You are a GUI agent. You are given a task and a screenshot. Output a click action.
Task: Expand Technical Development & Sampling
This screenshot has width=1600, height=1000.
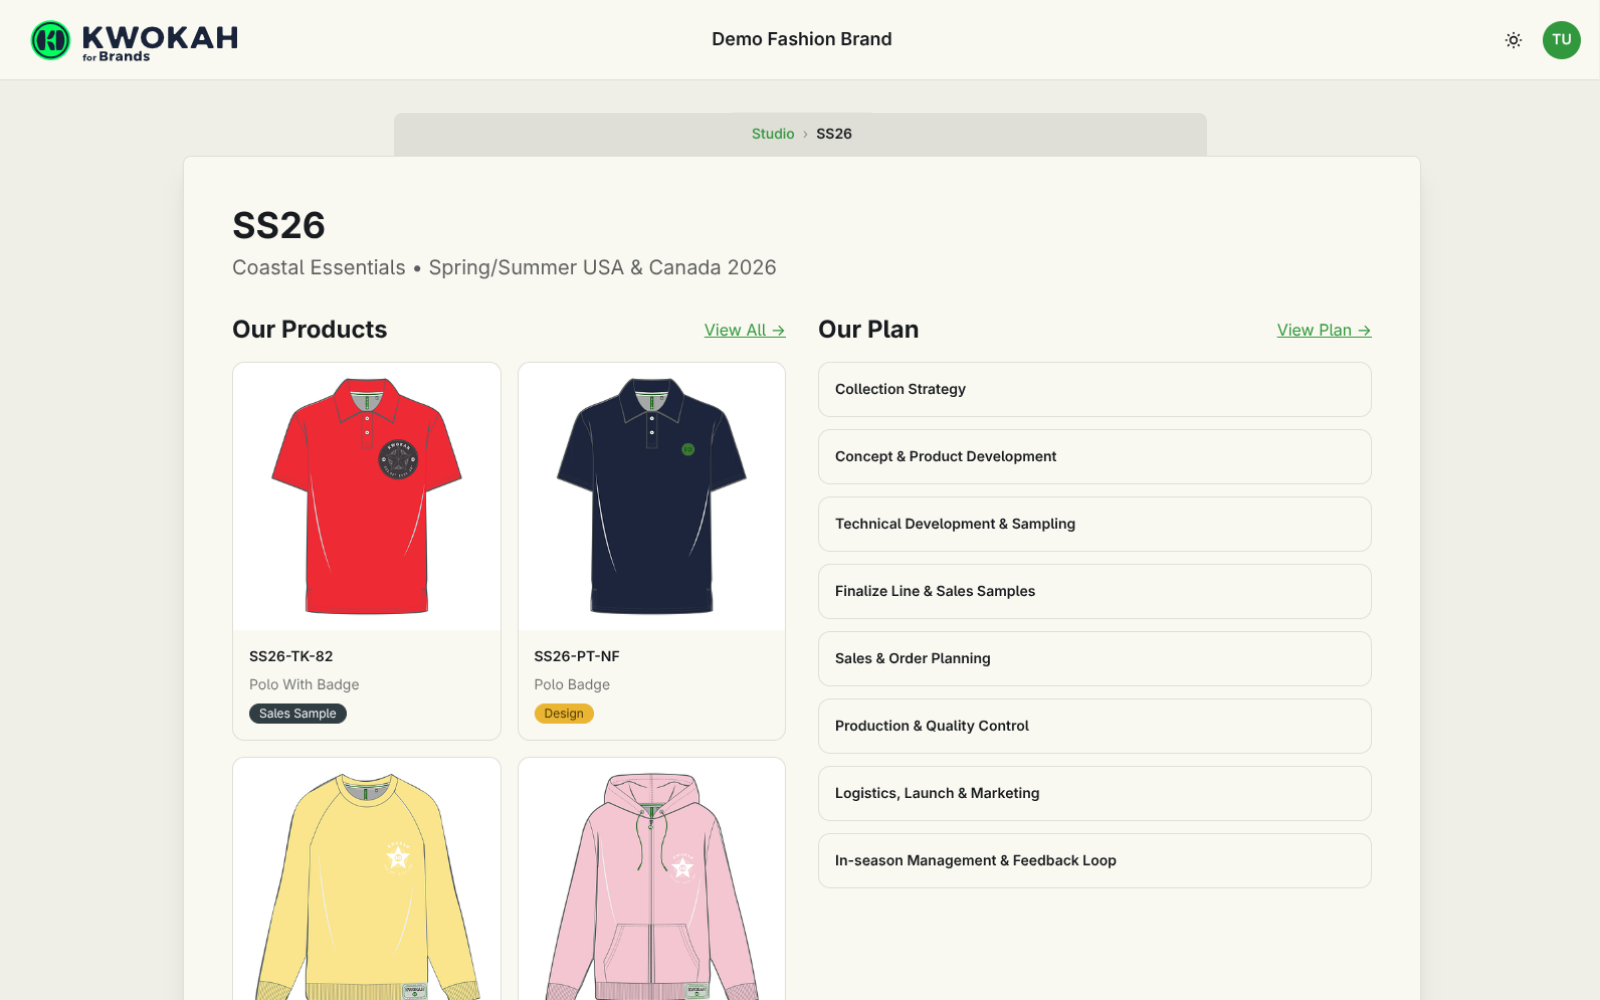[1094, 523]
